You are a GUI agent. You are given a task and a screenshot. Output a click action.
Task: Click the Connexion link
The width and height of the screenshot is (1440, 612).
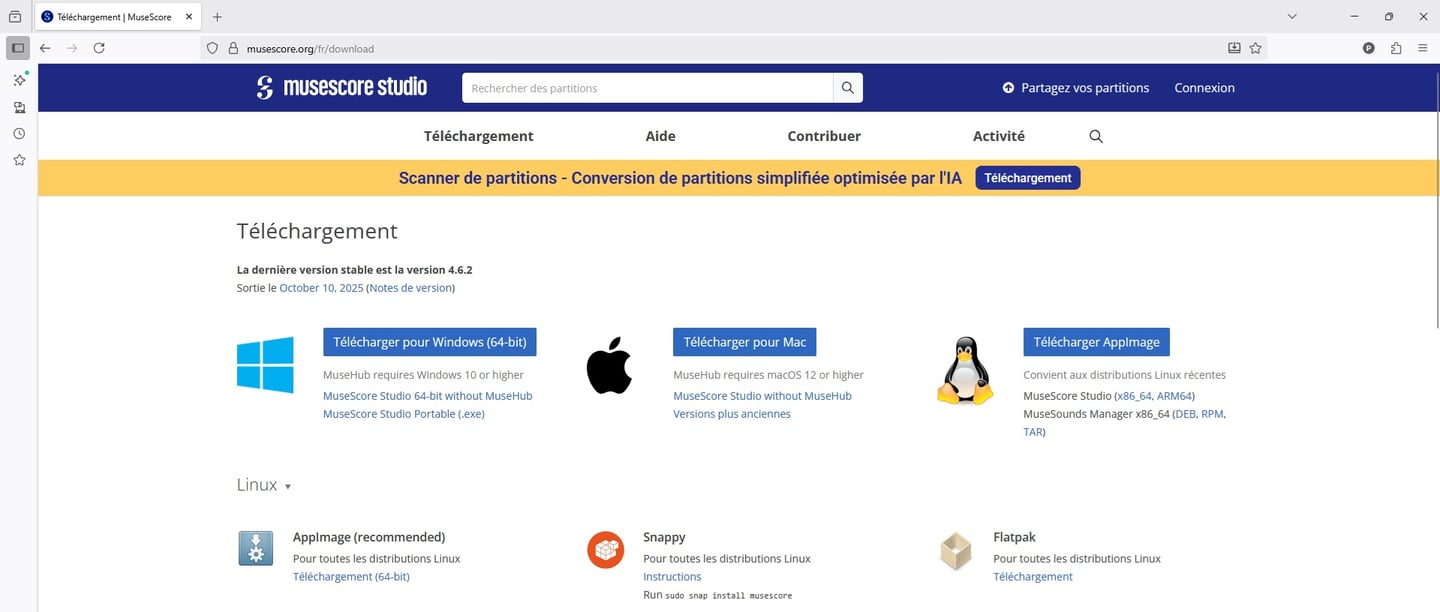point(1204,88)
